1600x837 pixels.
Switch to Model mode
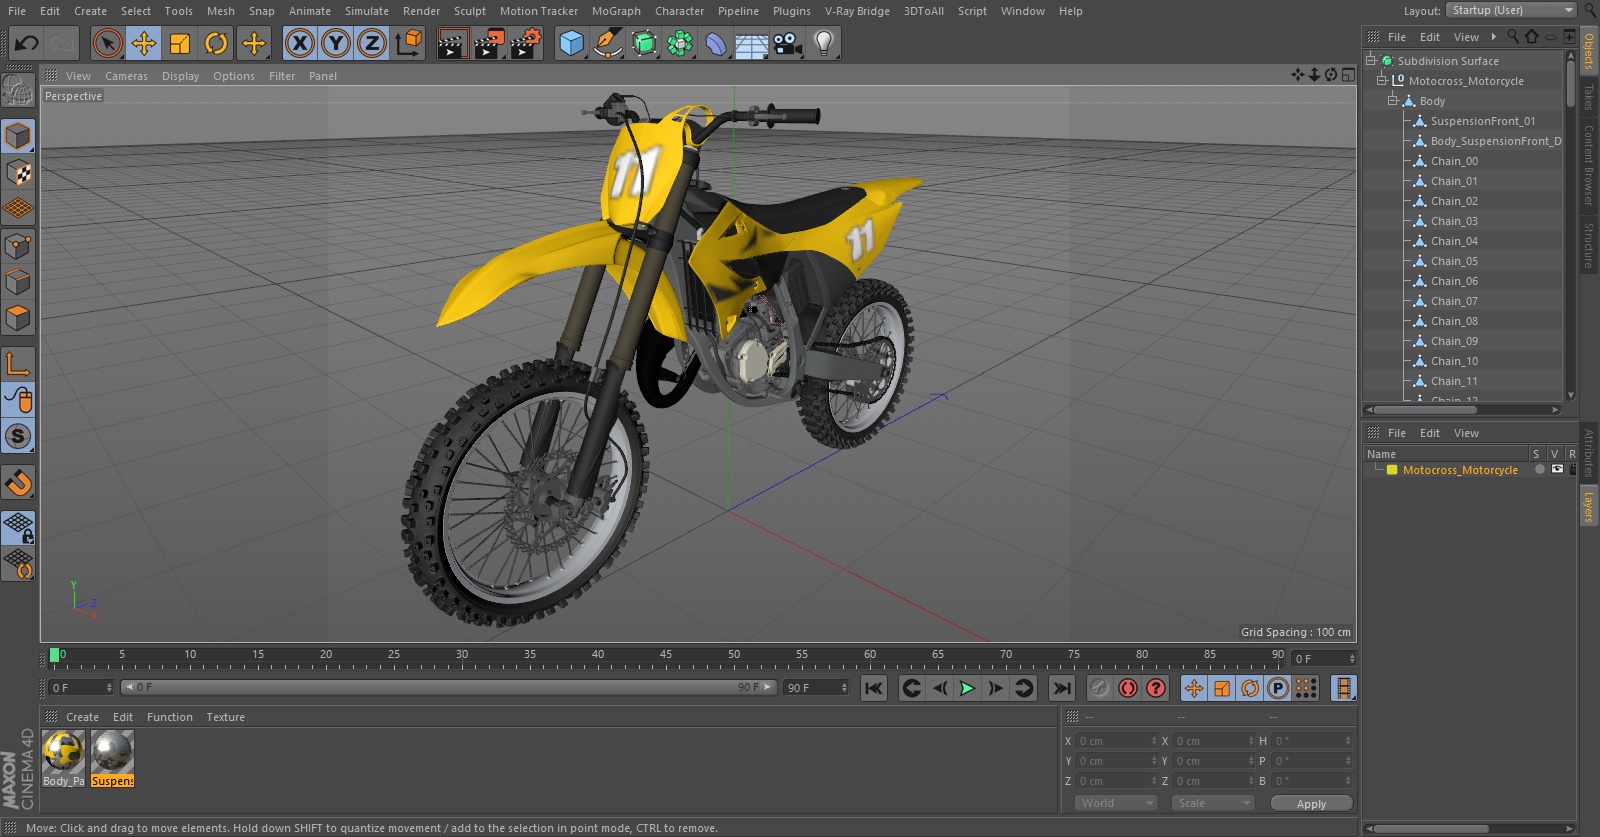[18, 136]
